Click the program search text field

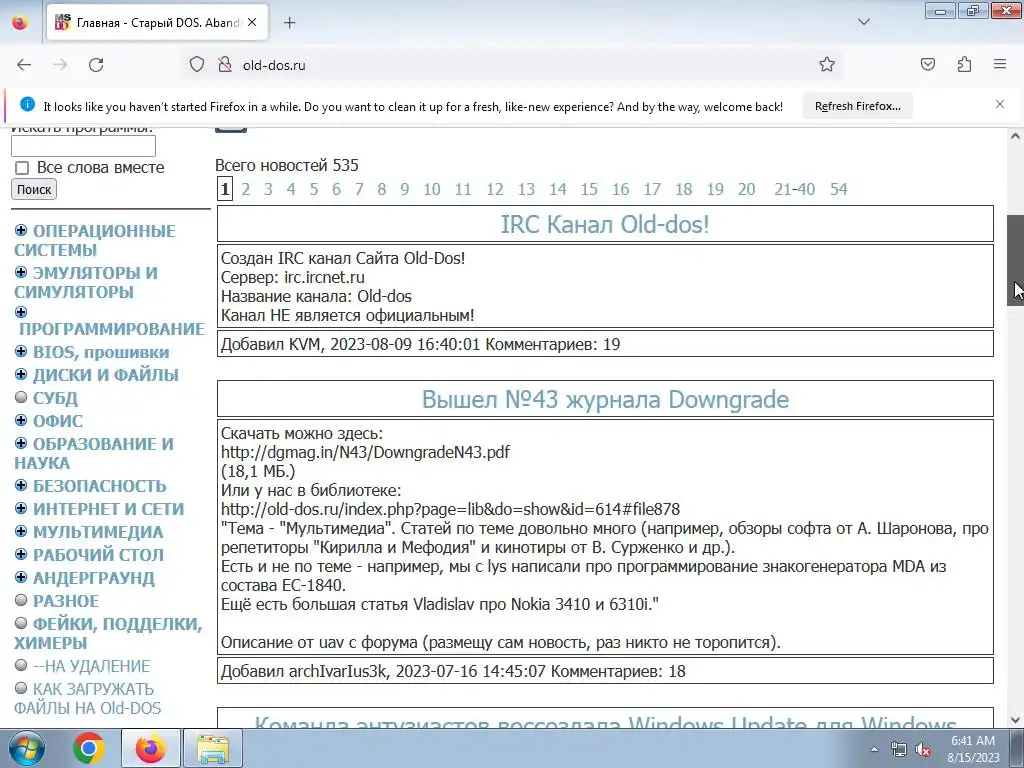click(x=84, y=146)
